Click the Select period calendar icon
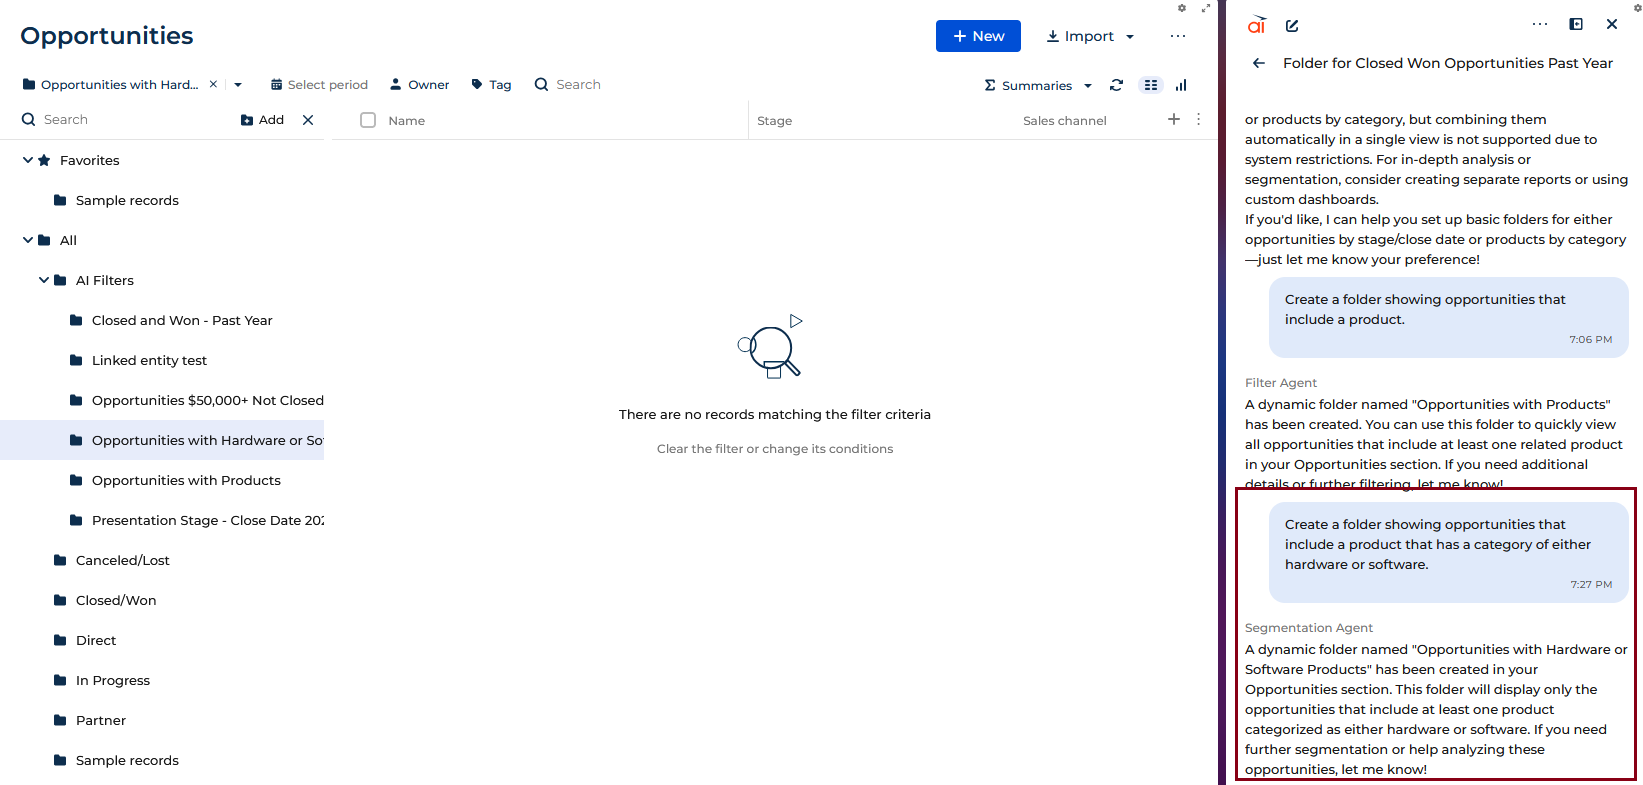Viewport: 1643px width, 785px height. (x=277, y=85)
